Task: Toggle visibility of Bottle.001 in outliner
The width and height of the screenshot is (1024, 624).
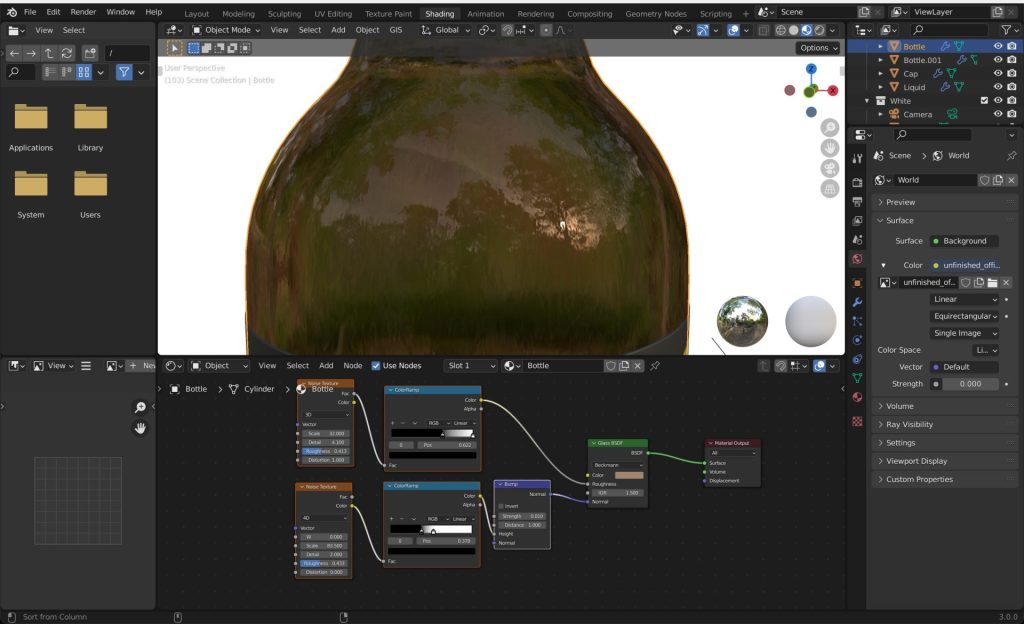Action: [x=997, y=60]
